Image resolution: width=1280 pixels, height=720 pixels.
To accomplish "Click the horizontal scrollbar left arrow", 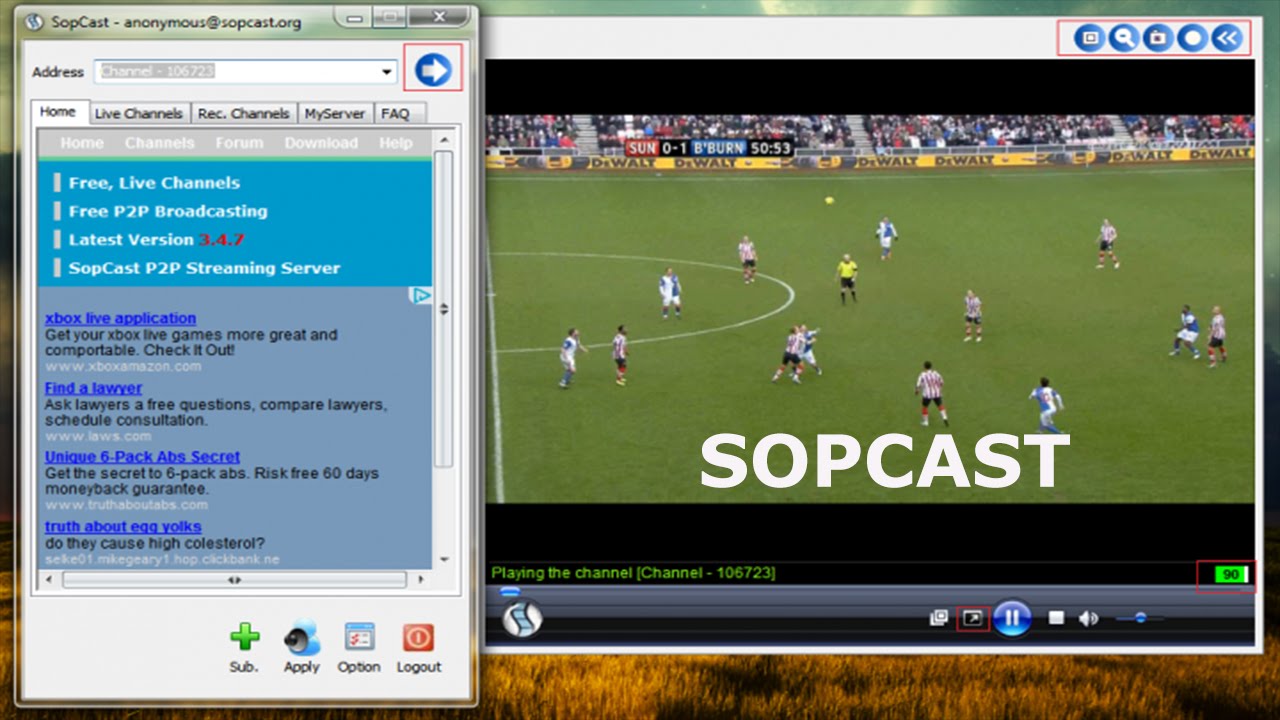I will pyautogui.click(x=49, y=579).
